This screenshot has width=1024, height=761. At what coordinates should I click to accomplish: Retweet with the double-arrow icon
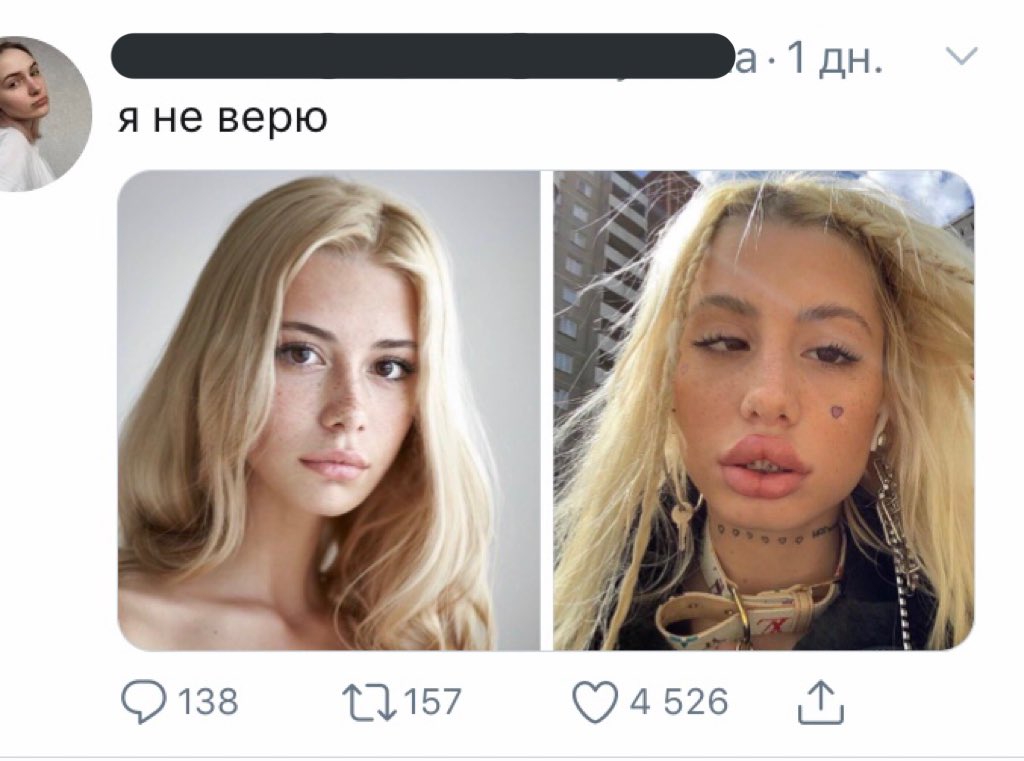click(371, 702)
